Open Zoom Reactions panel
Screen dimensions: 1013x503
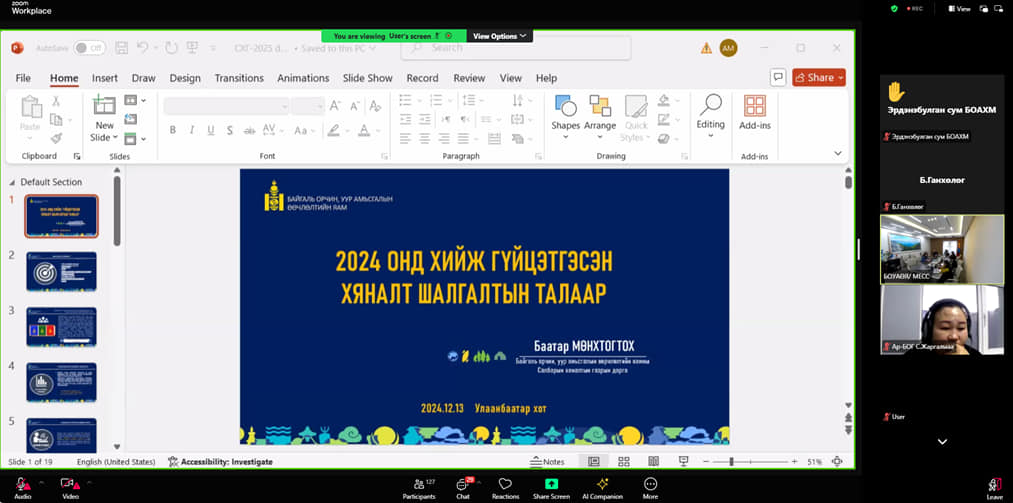[x=505, y=487]
